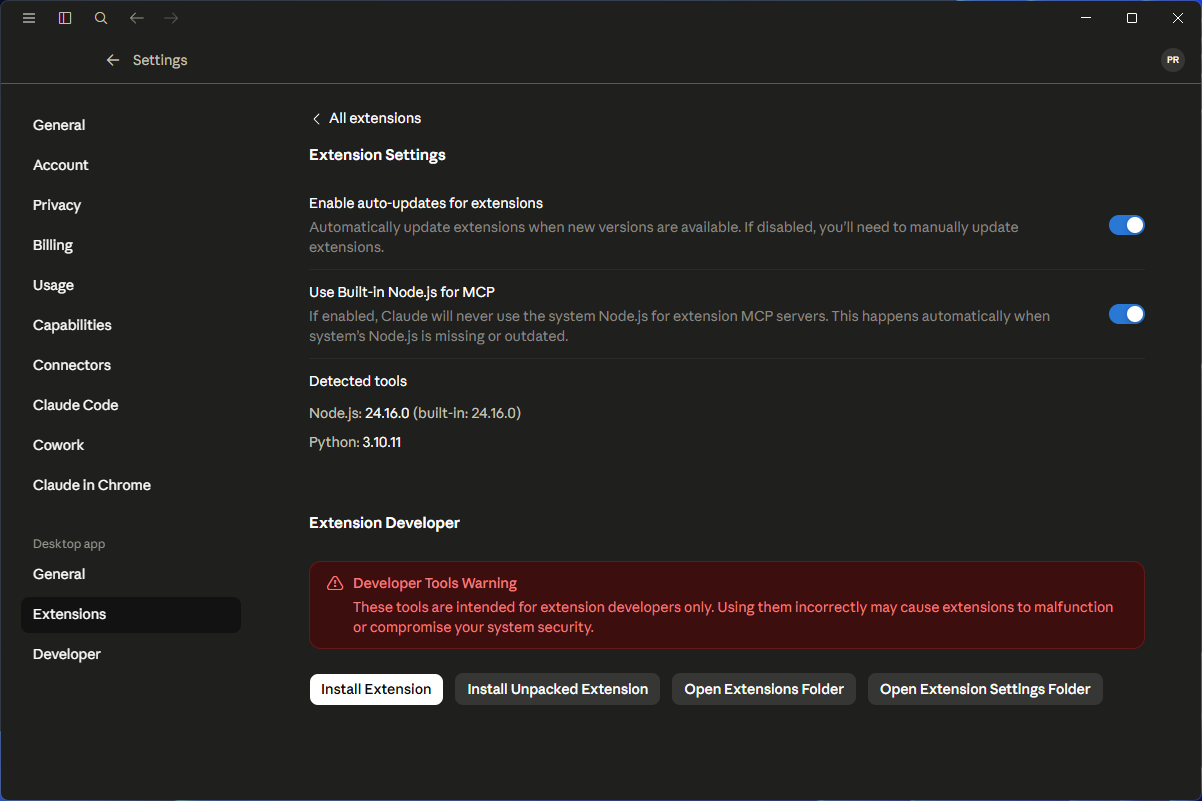Go to Privacy settings
Viewport: 1202px width, 801px height.
[131, 205]
